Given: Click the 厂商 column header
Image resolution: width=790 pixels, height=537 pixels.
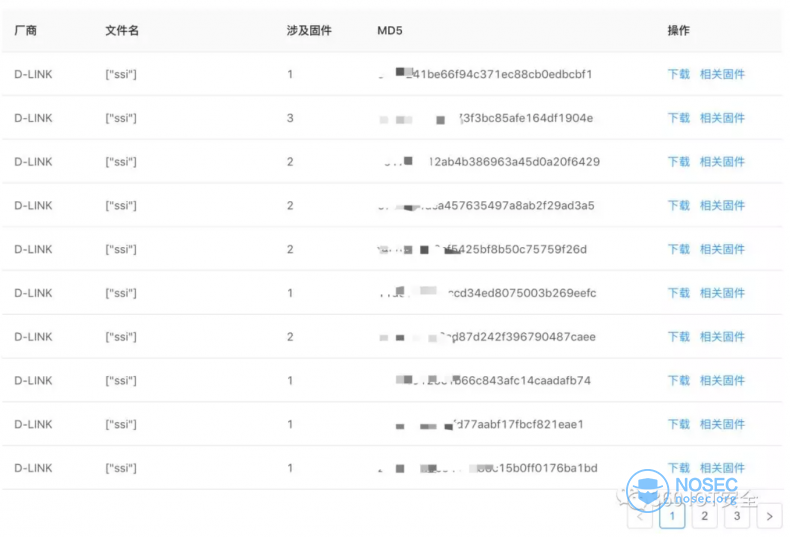Looking at the screenshot, I should pos(26,31).
